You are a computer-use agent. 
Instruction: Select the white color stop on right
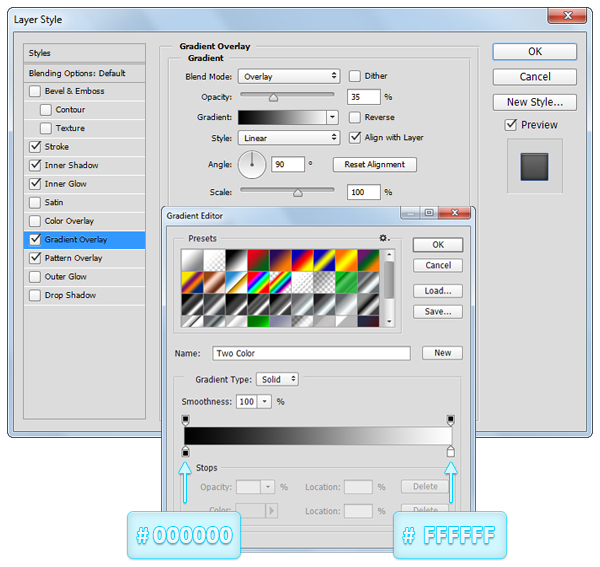[x=450, y=453]
